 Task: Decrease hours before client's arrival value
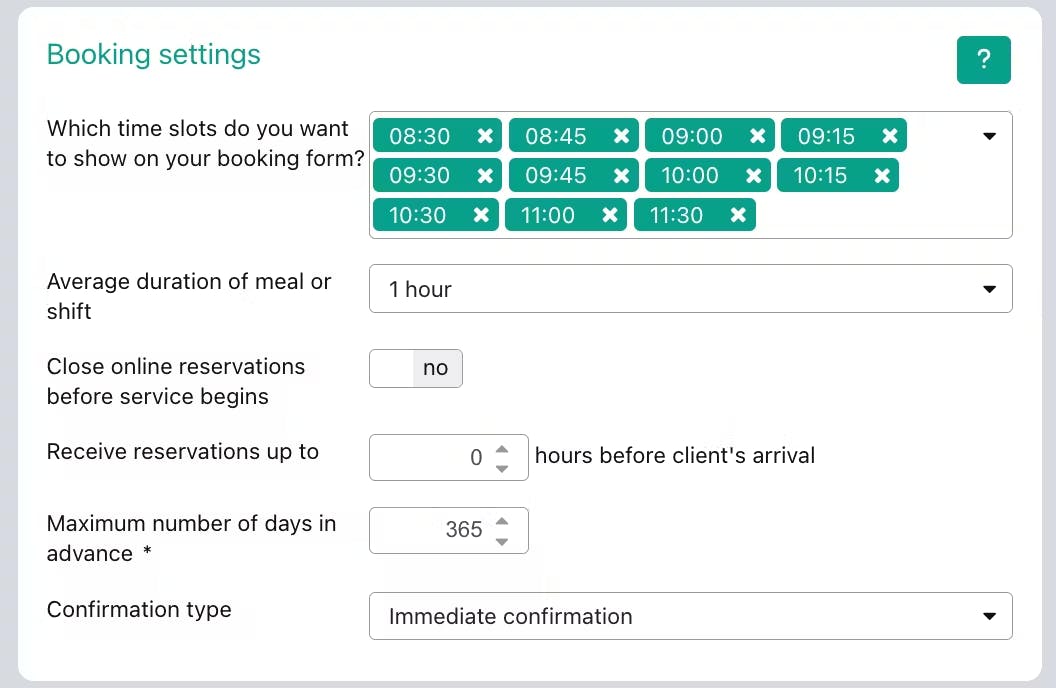tap(502, 467)
